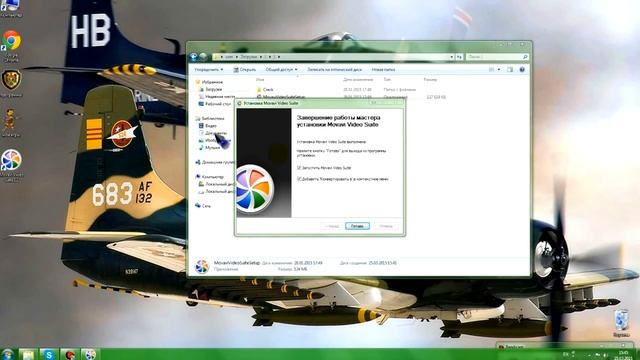Click Новая папка (New folder) in the toolbar
Image resolution: width=640 pixels, height=360 pixels.
[383, 70]
